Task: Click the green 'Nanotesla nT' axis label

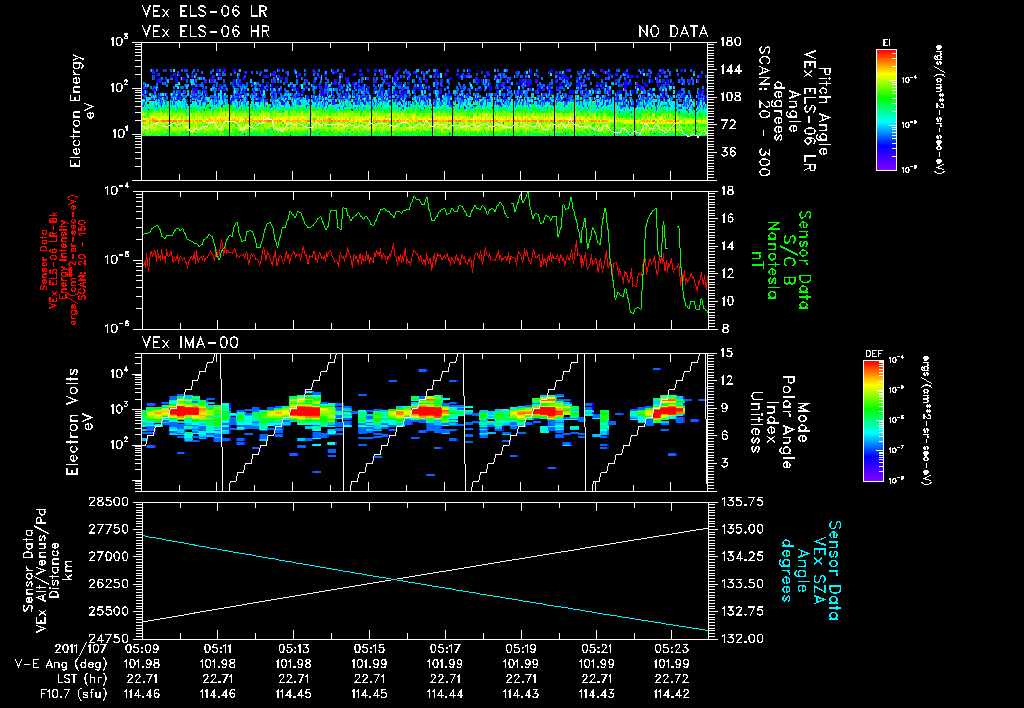Action: pos(767,260)
